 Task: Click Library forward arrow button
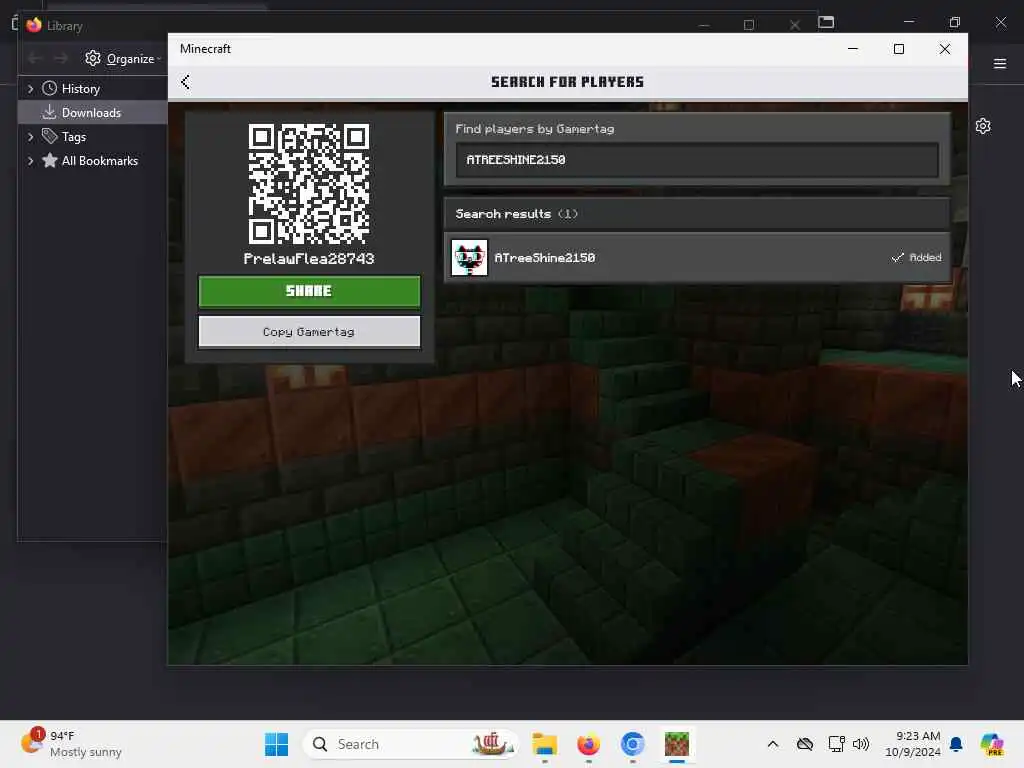[61, 59]
